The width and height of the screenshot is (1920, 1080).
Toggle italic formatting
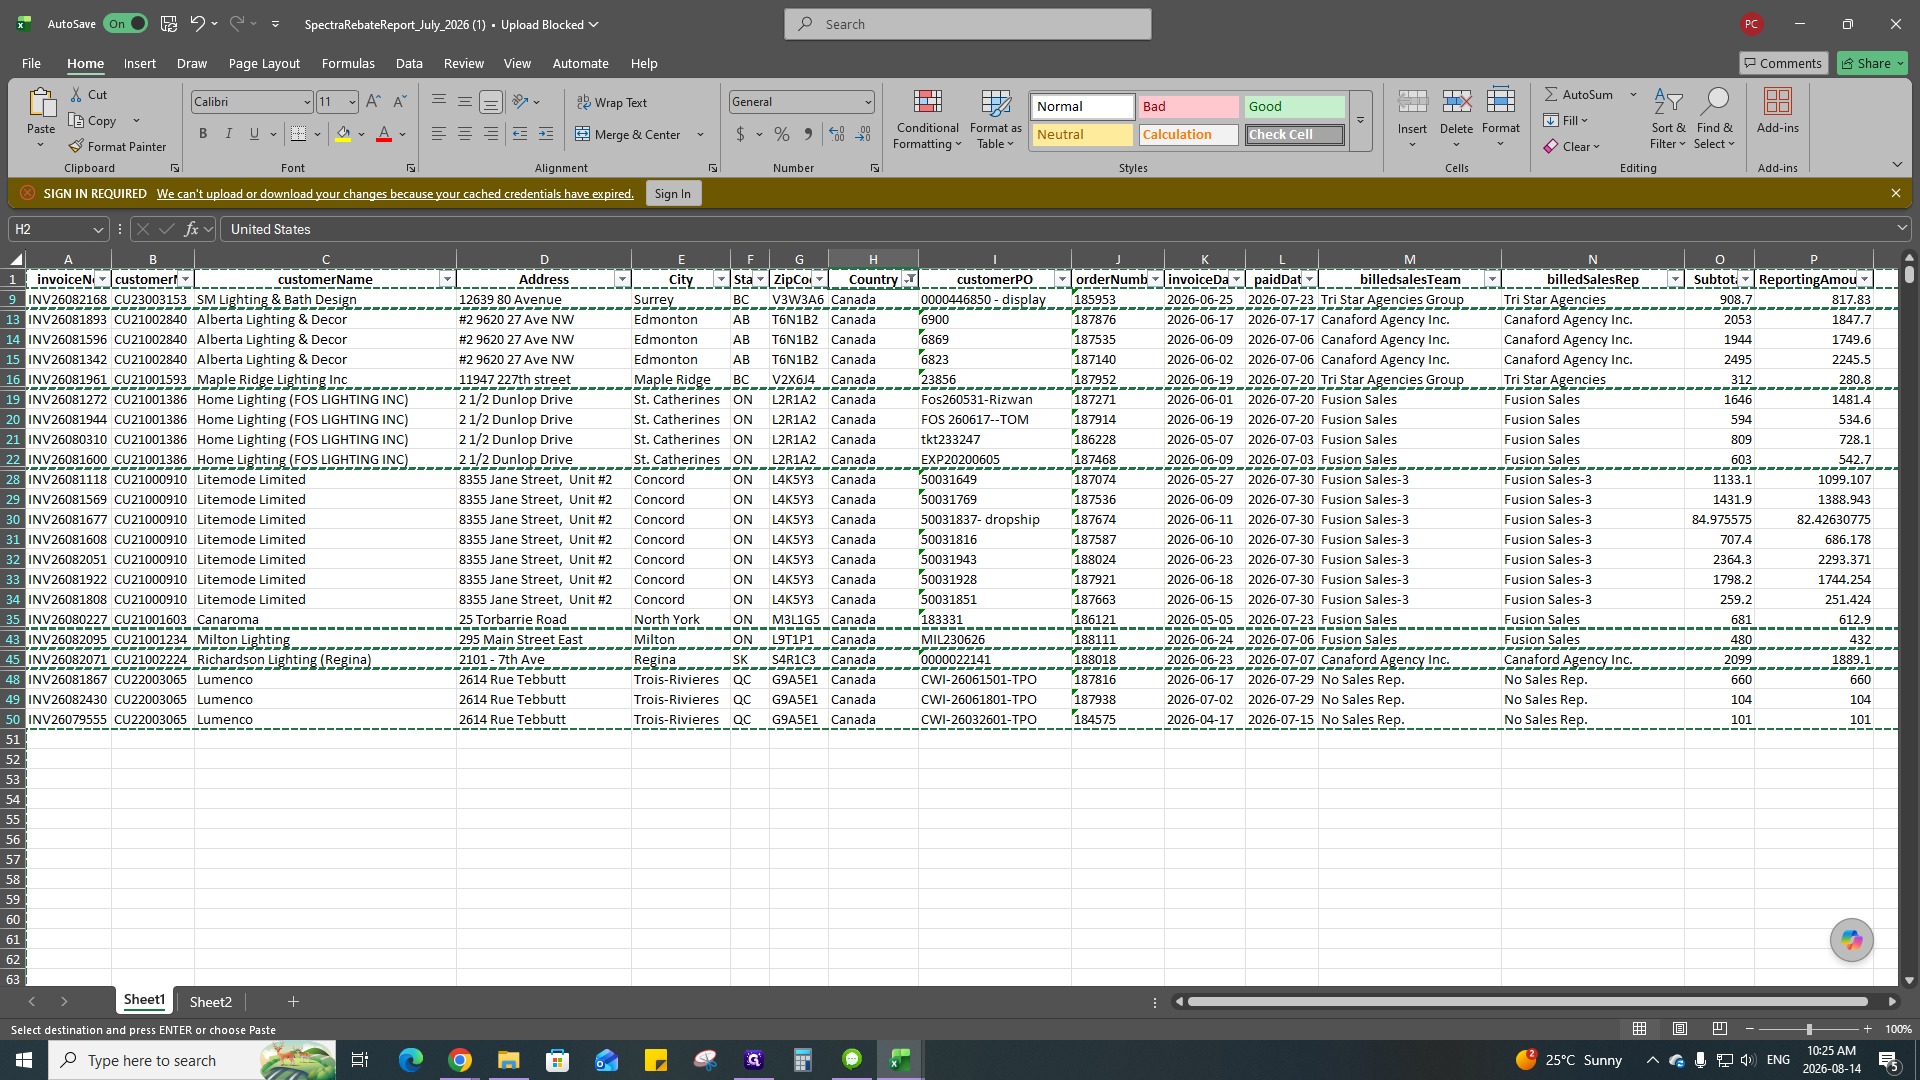229,134
